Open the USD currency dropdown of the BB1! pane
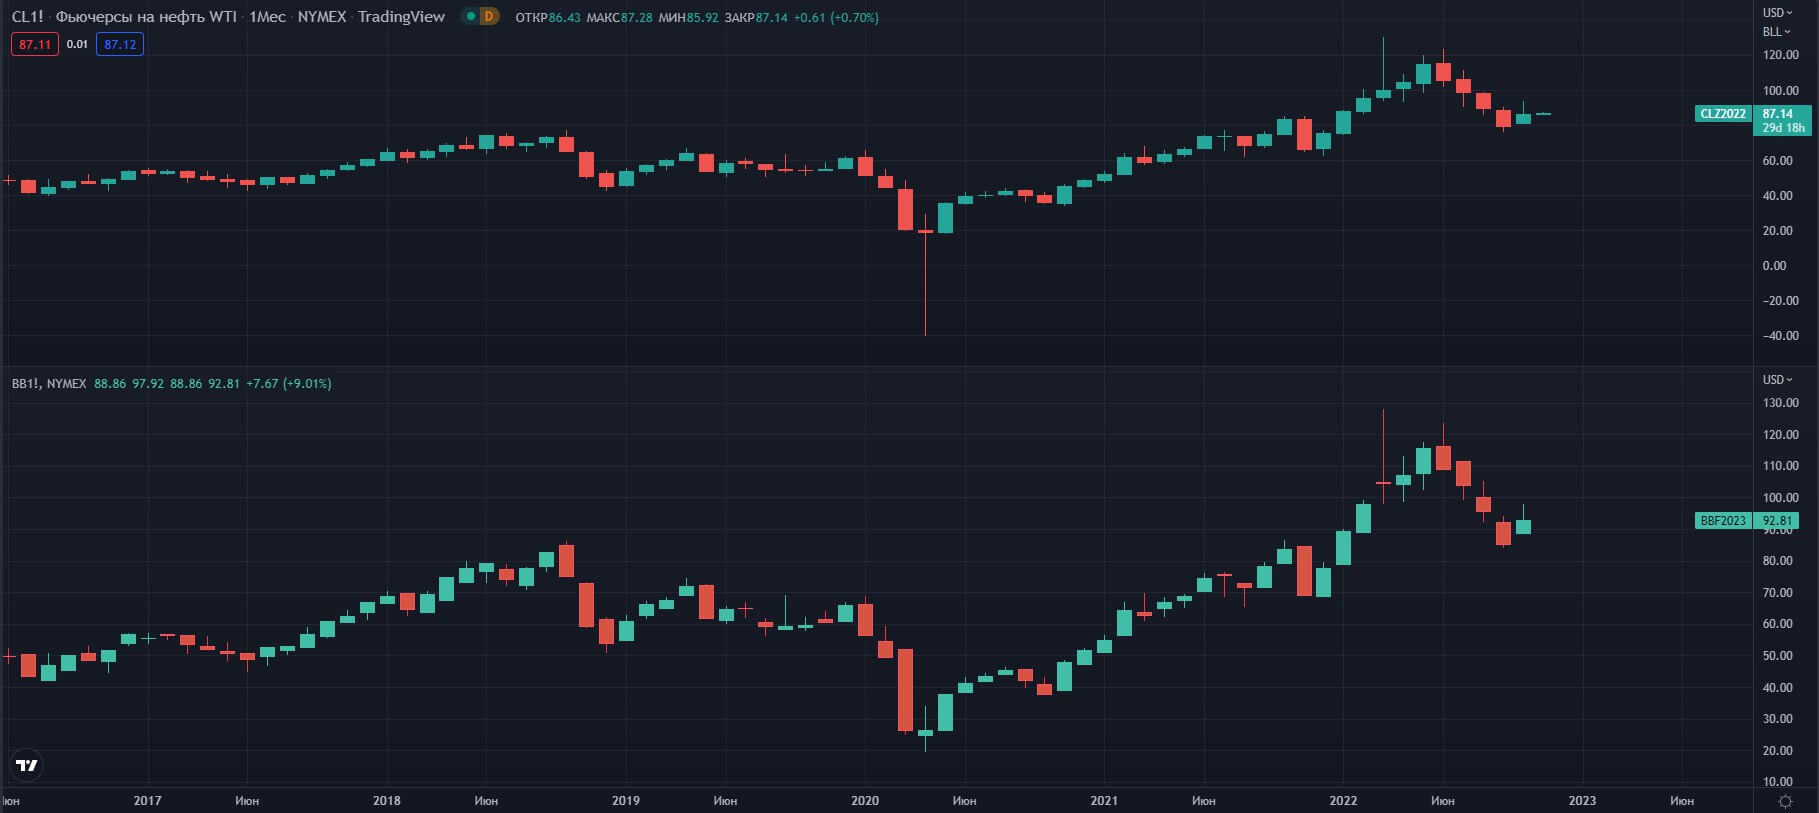 1777,379
